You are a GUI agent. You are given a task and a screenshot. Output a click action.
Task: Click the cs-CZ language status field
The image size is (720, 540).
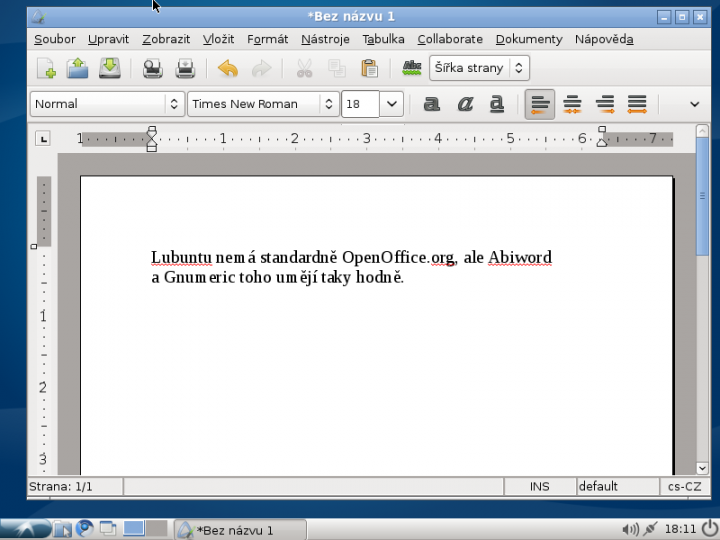(685, 486)
